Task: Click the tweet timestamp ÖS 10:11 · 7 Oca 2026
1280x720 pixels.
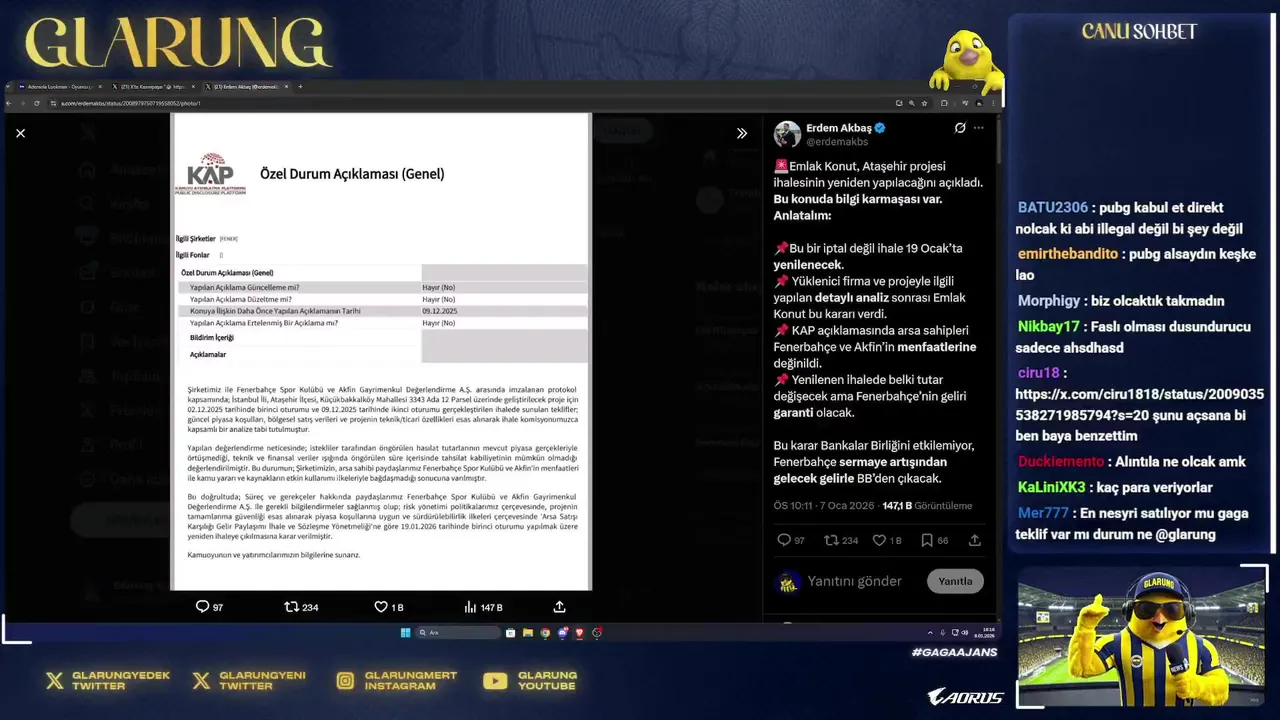Action: coord(823,506)
